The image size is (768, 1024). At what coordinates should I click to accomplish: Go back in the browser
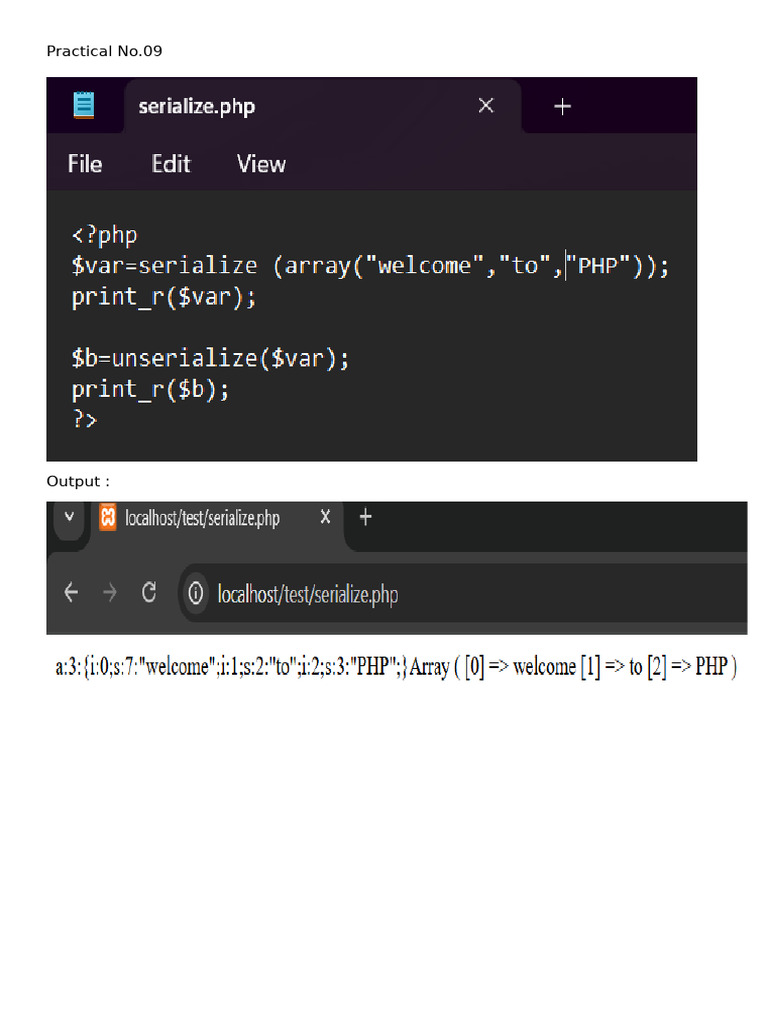[71, 593]
